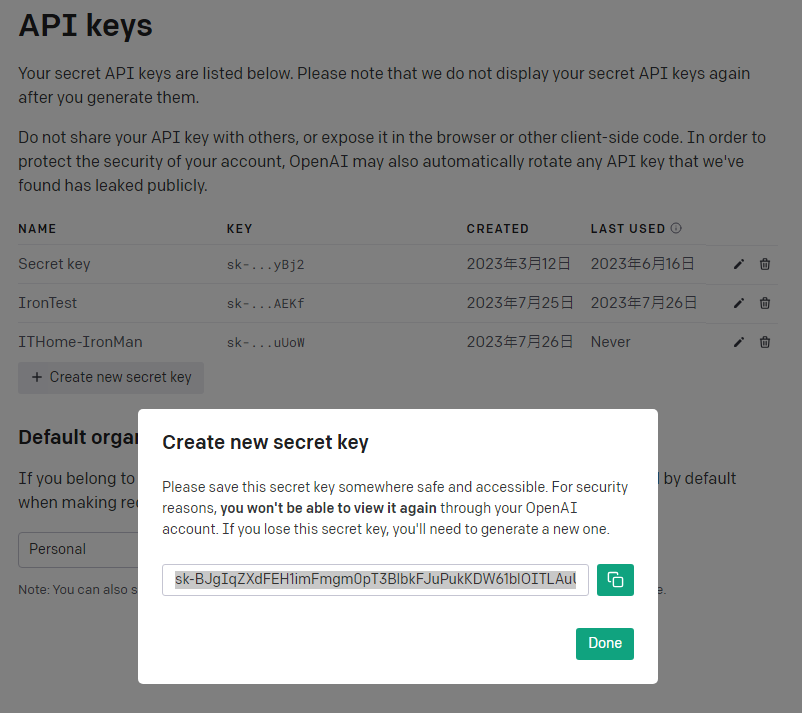This screenshot has width=802, height=713.
Task: Click Create new secret key button
Action: coord(111,377)
